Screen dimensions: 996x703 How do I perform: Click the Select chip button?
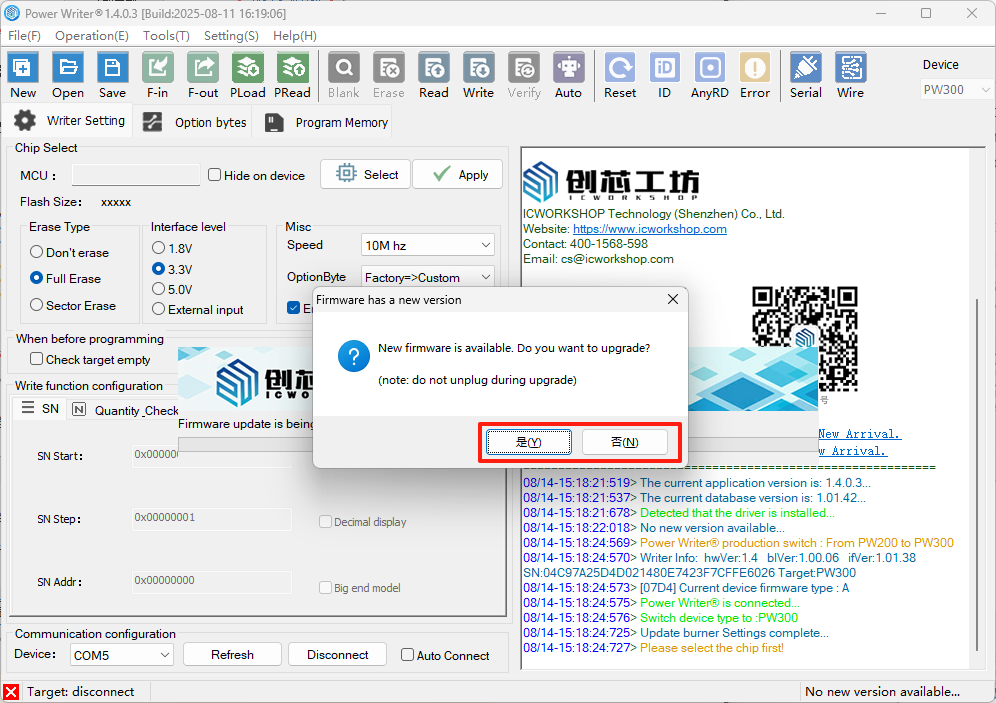tap(366, 174)
